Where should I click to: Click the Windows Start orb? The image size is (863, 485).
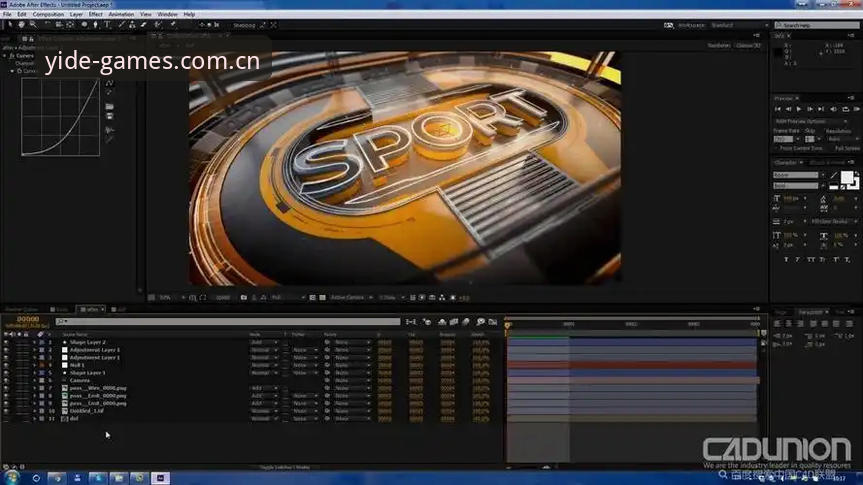click(10, 477)
